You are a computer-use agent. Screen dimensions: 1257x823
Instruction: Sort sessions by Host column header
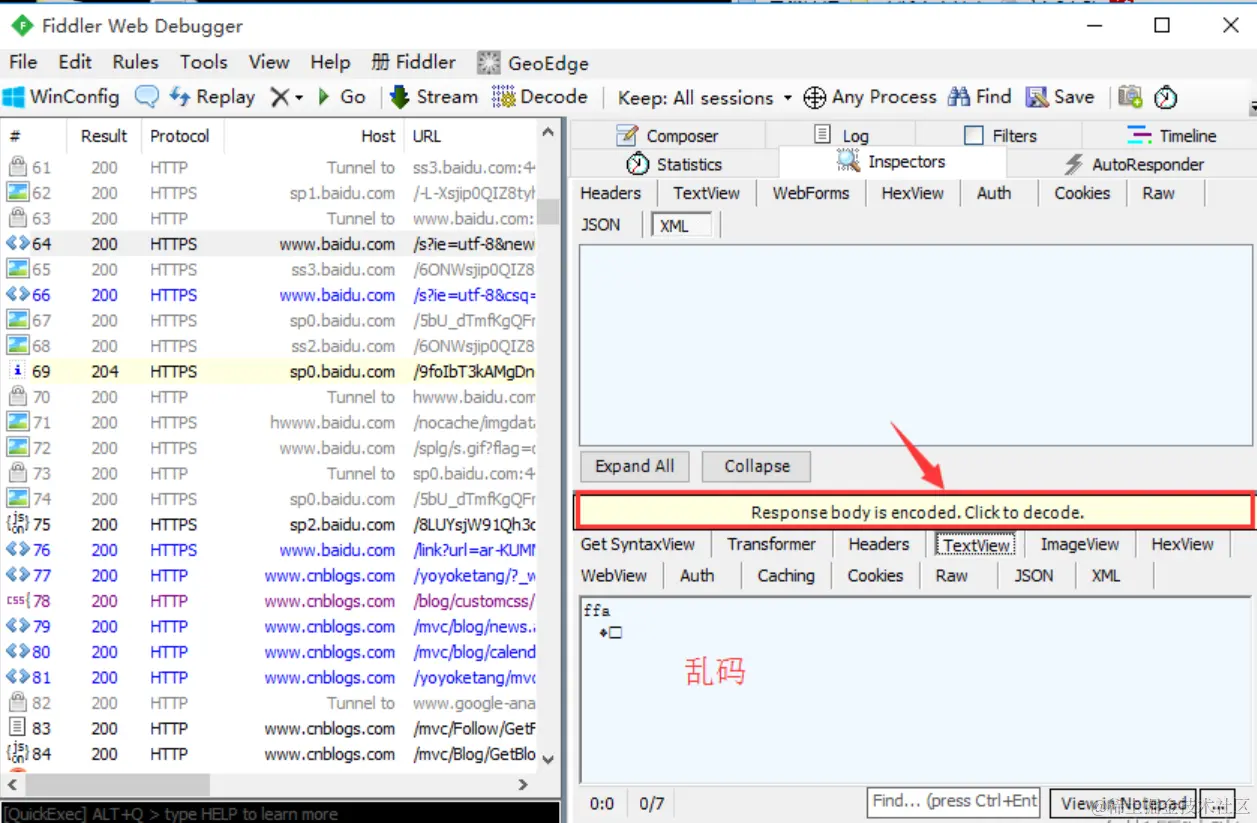coord(314,136)
